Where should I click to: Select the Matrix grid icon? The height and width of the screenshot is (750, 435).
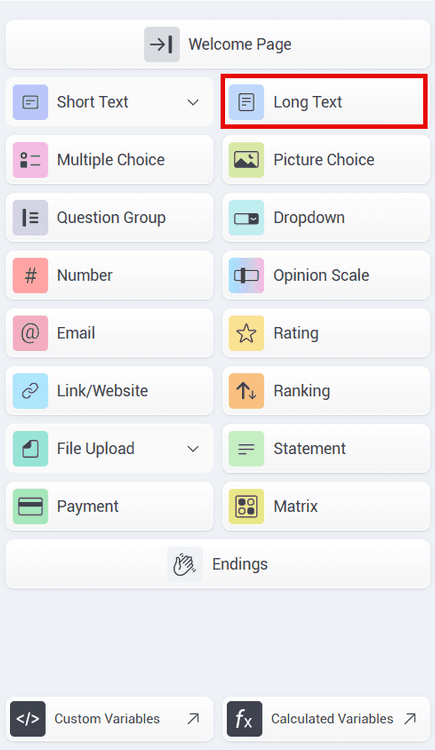246,506
